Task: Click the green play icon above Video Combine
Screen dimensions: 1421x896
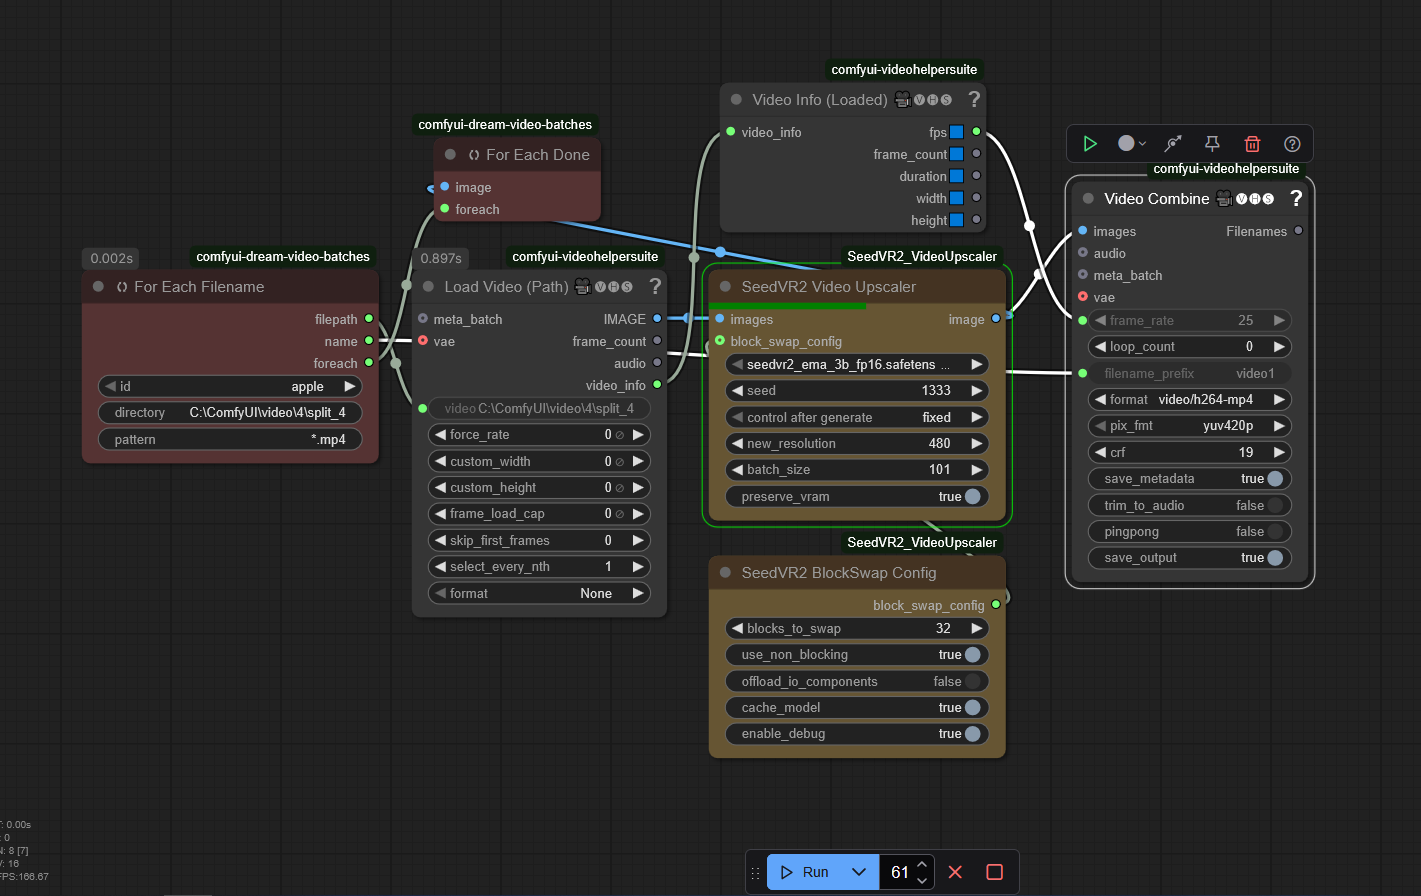Action: pyautogui.click(x=1090, y=144)
